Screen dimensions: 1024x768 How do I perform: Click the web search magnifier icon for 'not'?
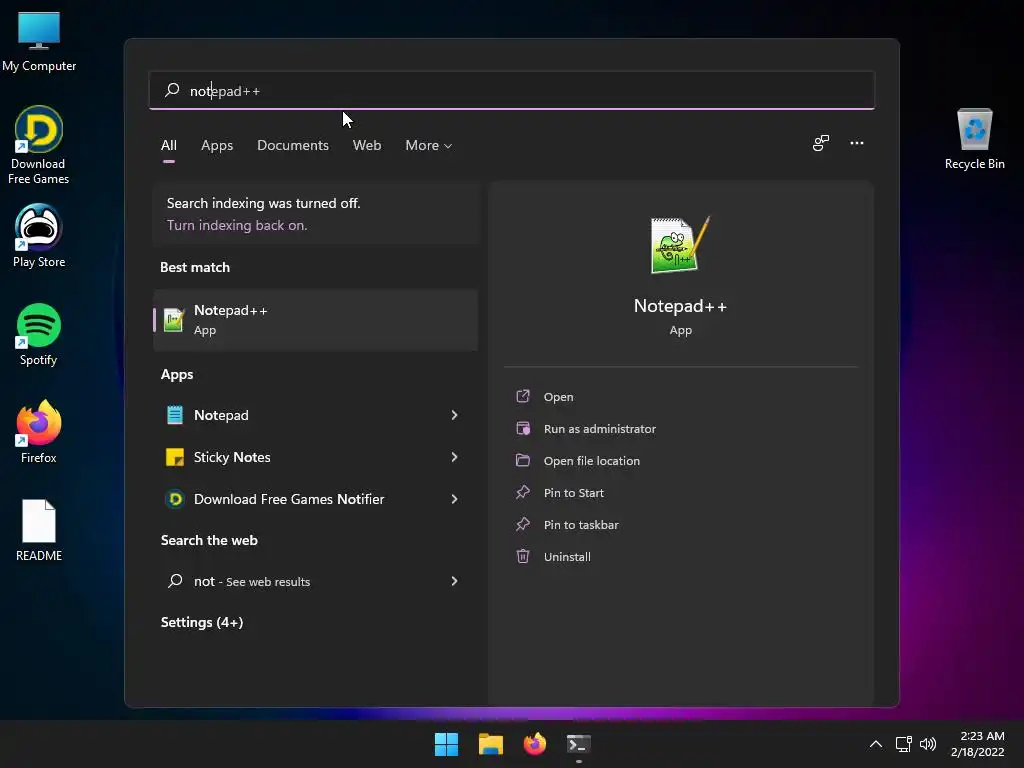175,581
